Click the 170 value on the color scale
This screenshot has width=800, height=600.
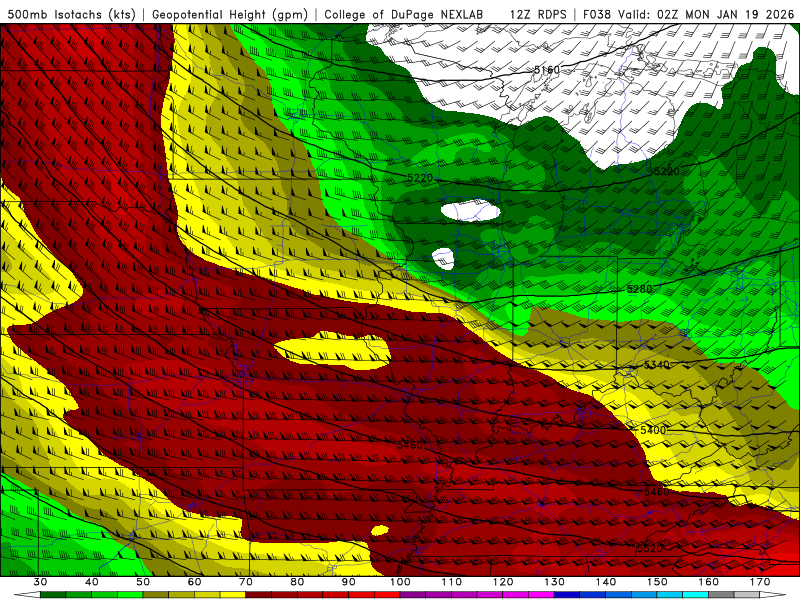point(760,582)
